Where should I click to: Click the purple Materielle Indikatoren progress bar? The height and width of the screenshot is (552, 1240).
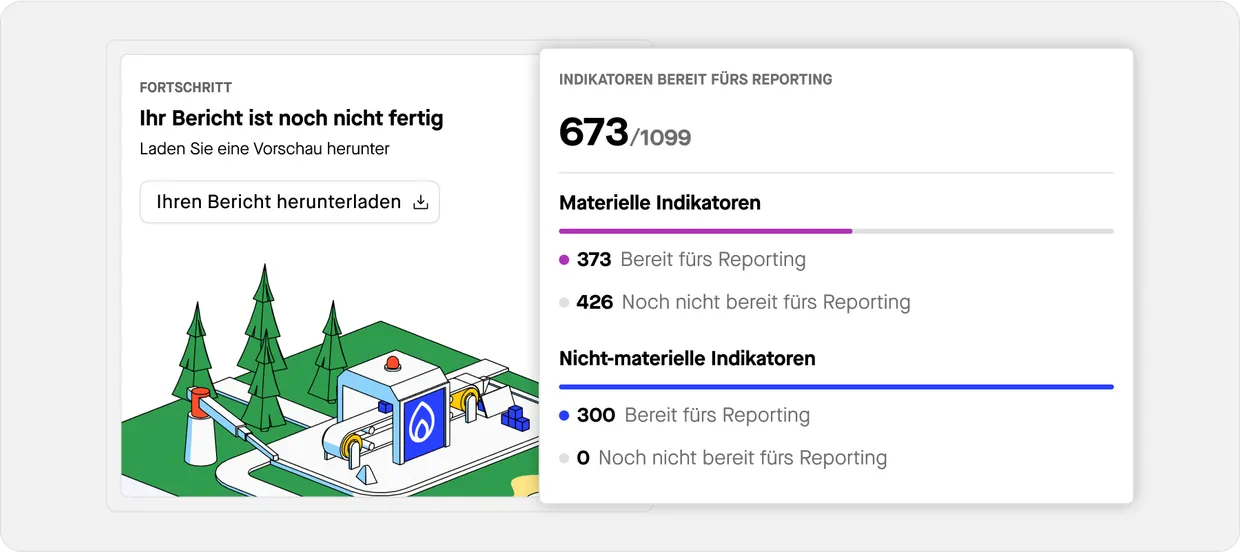tap(705, 231)
